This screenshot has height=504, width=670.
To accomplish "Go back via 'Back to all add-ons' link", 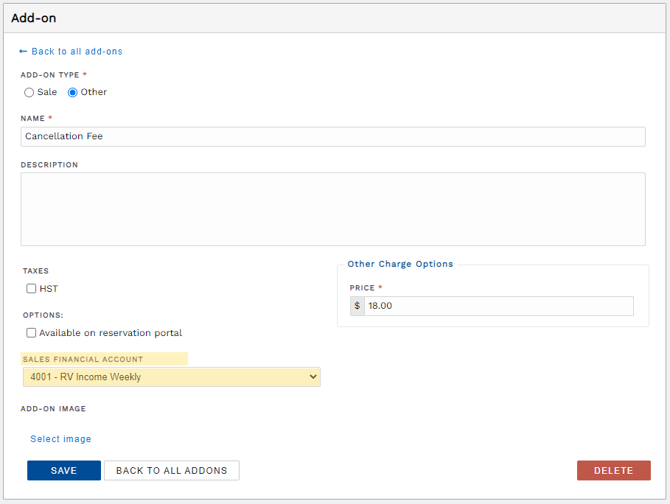I will coord(71,52).
